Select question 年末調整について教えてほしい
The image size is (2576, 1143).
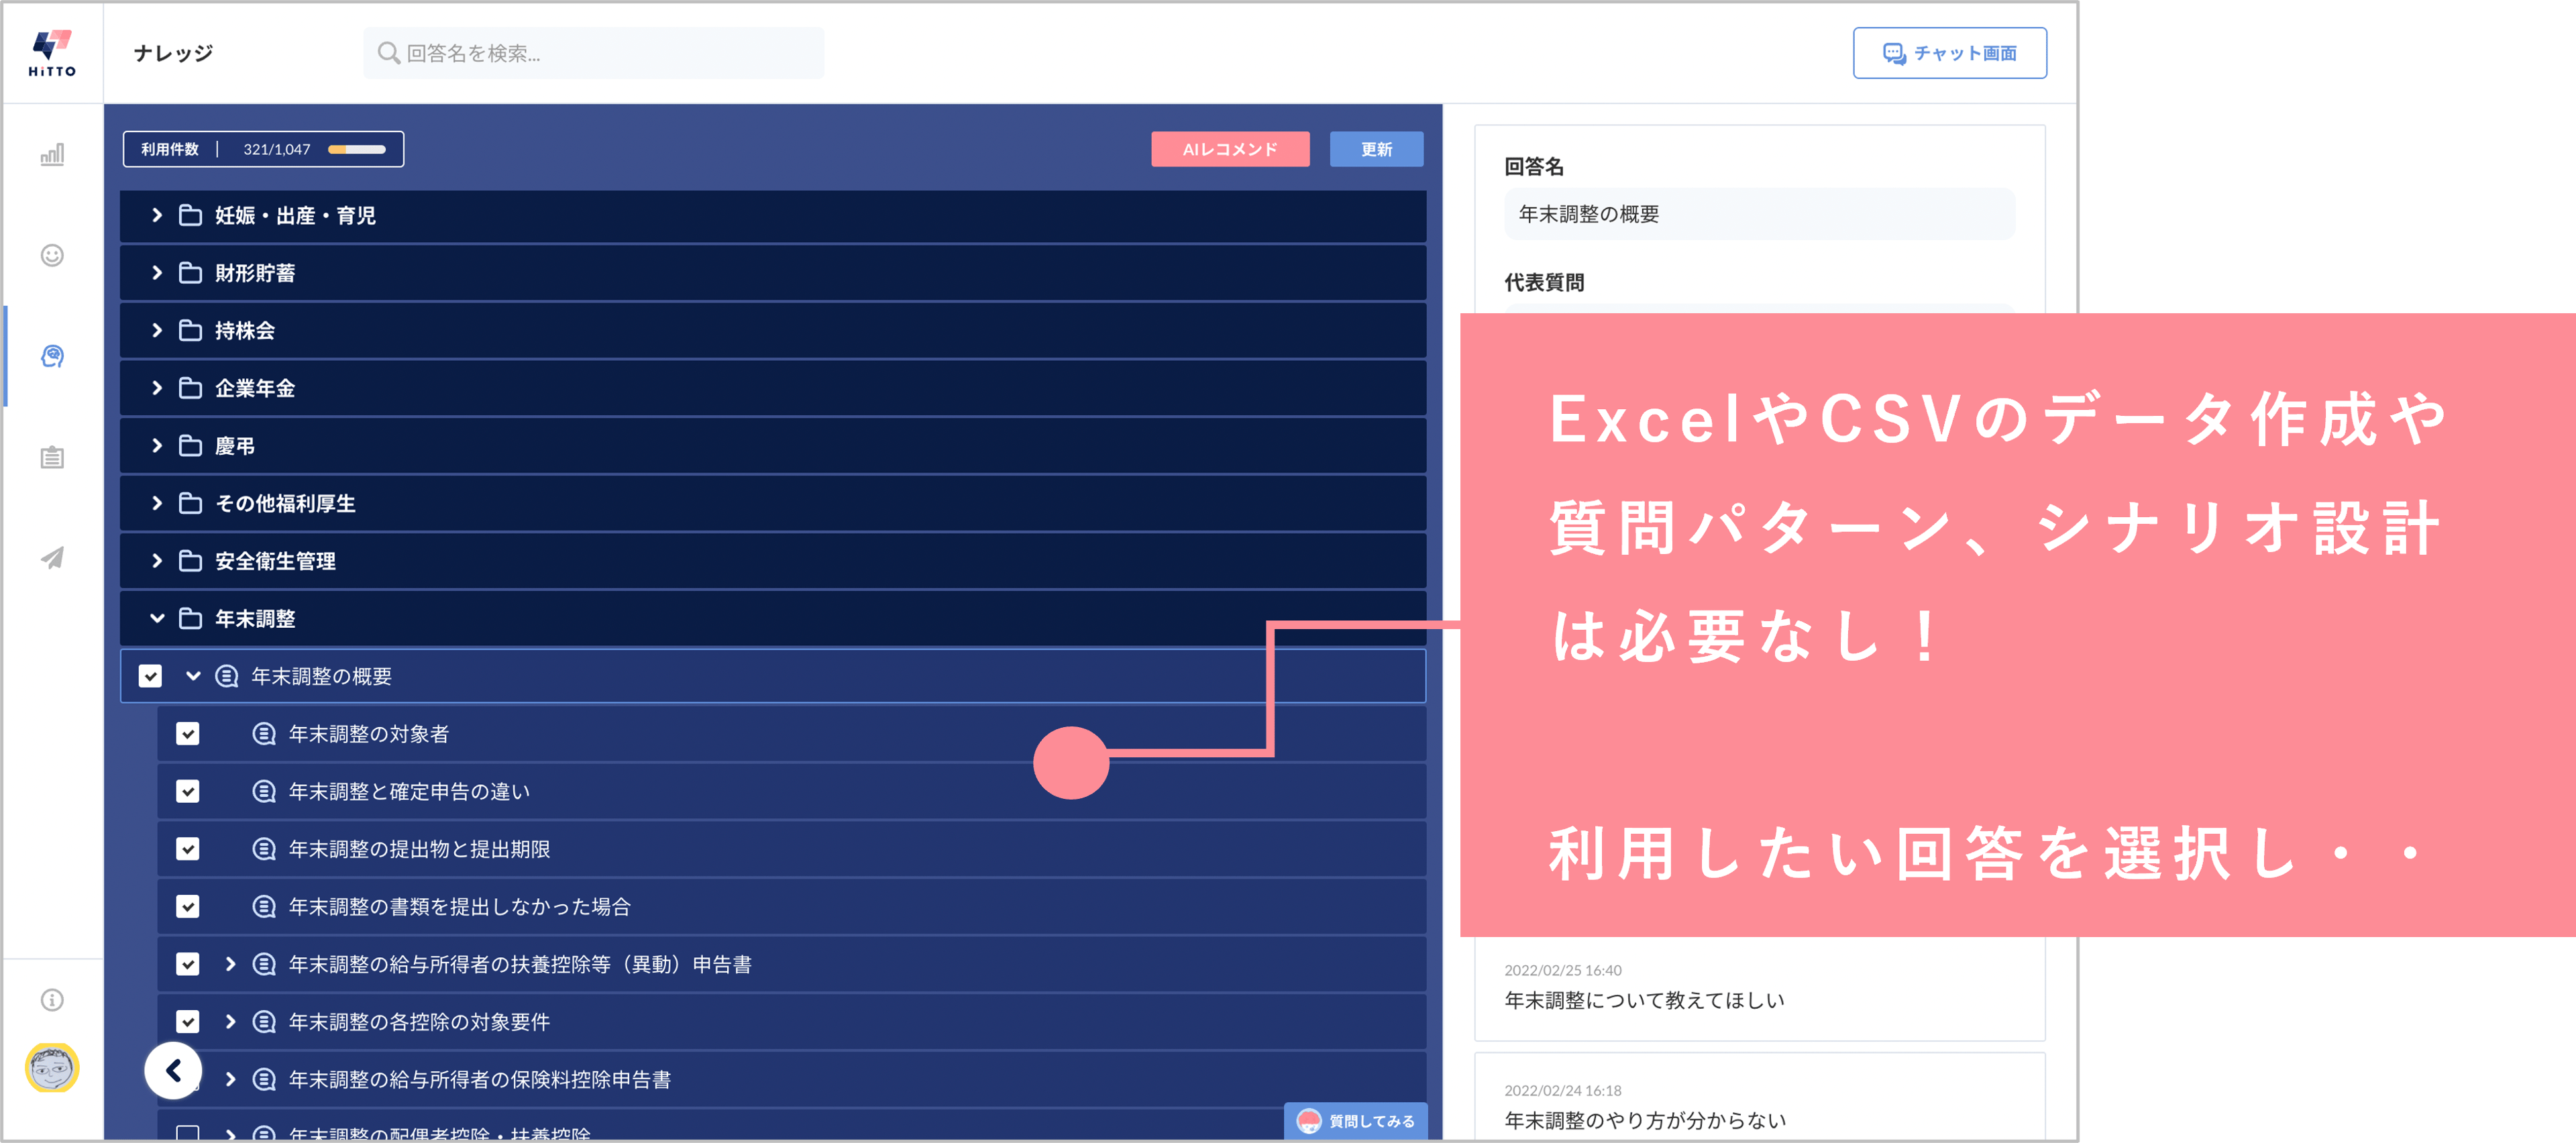click(x=1644, y=1000)
